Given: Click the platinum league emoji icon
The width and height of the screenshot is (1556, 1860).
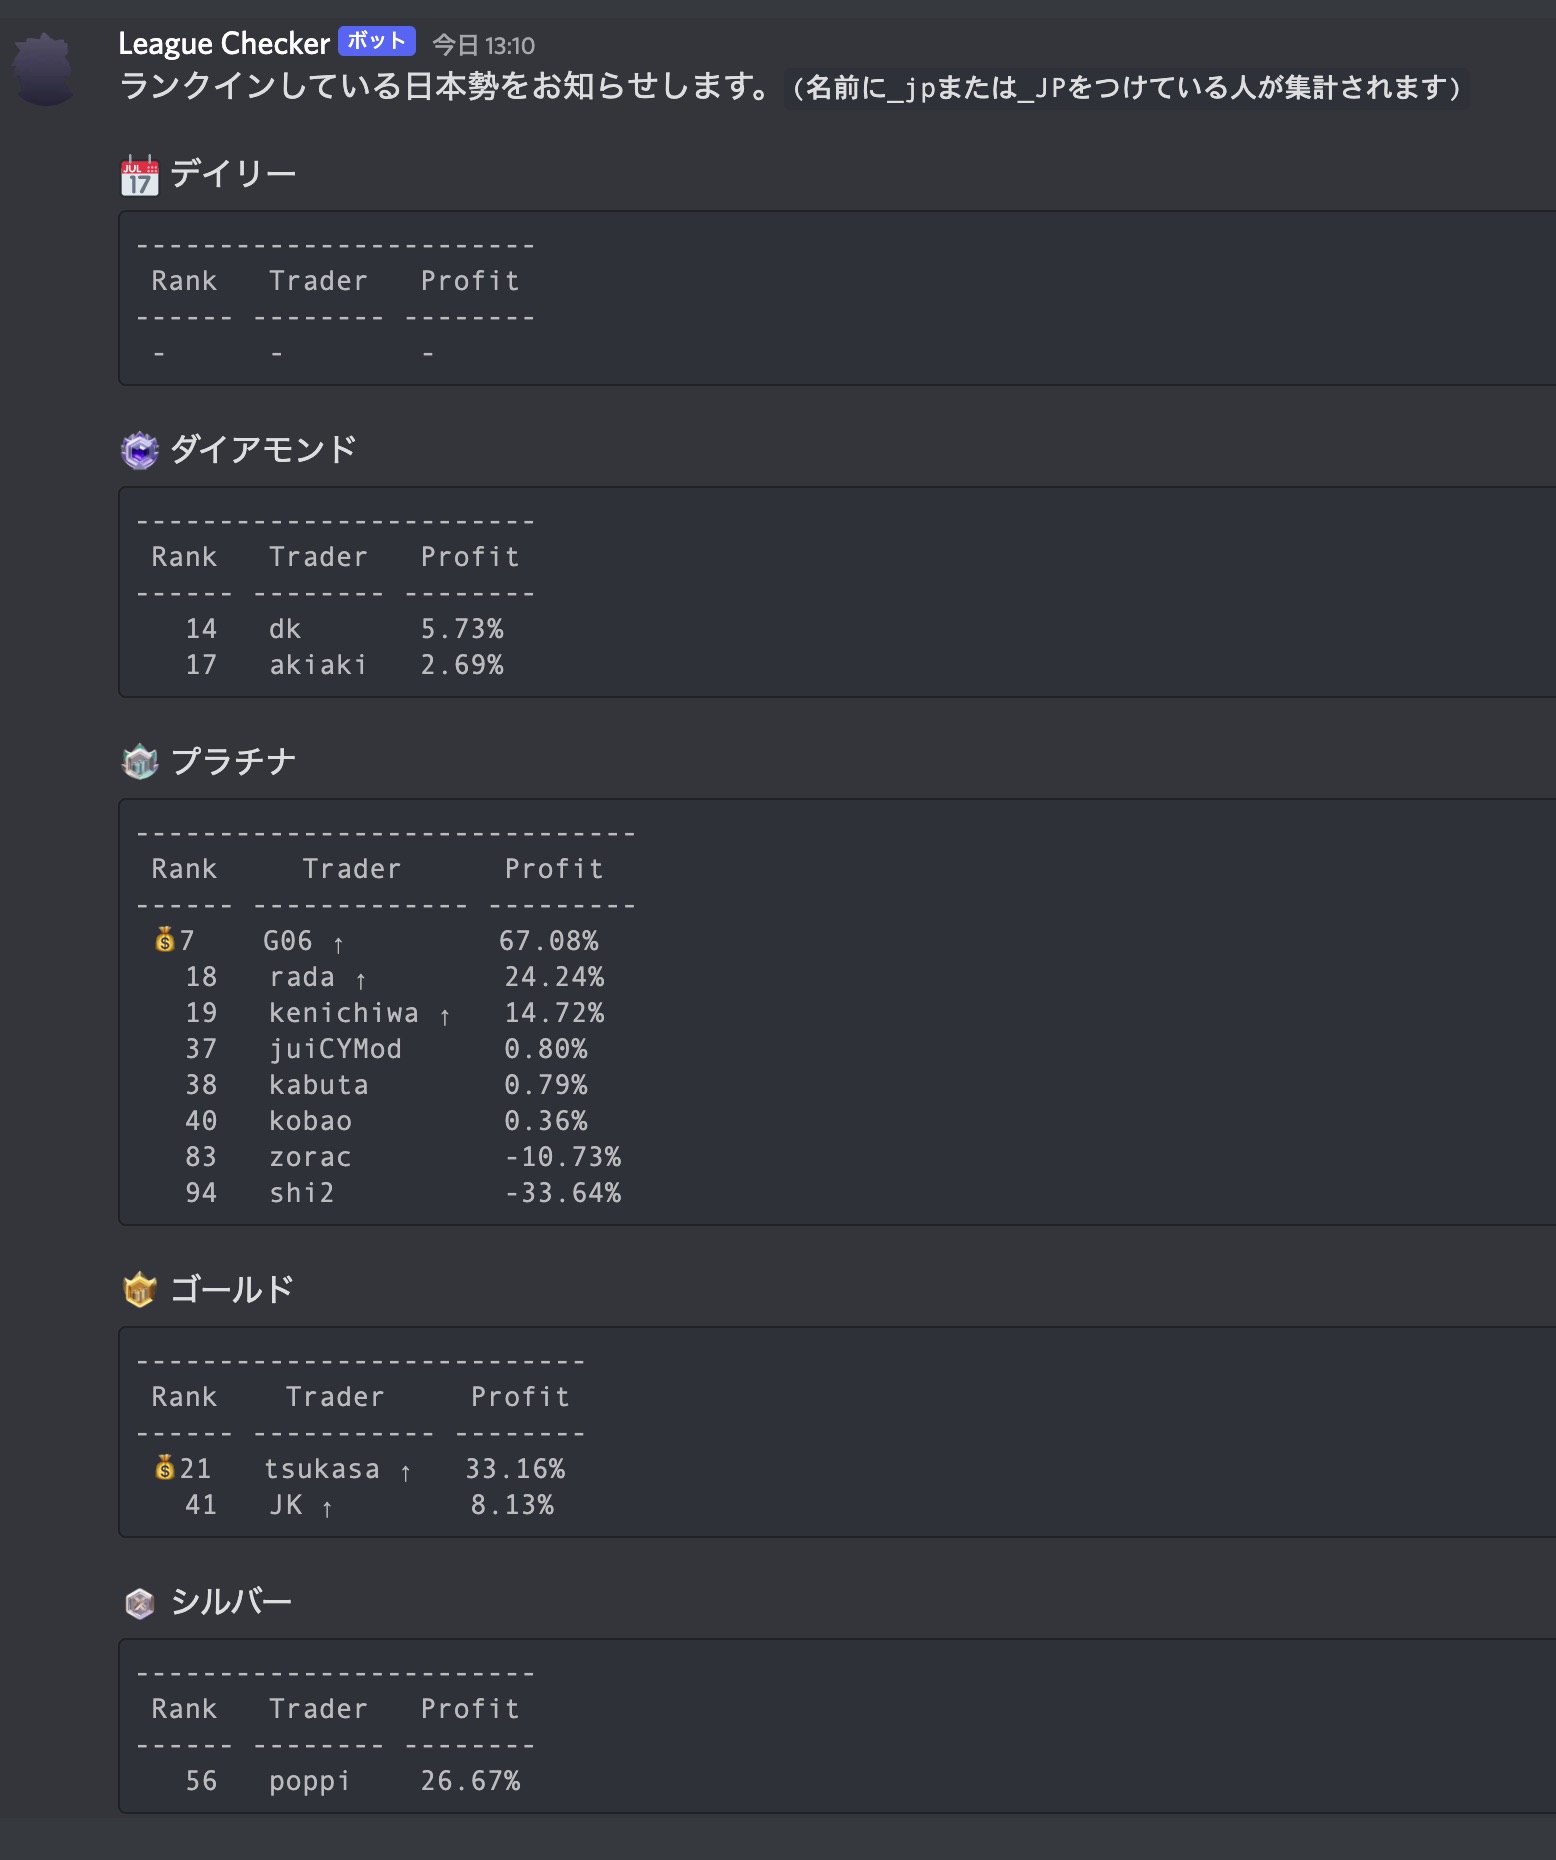Looking at the screenshot, I should click(139, 762).
